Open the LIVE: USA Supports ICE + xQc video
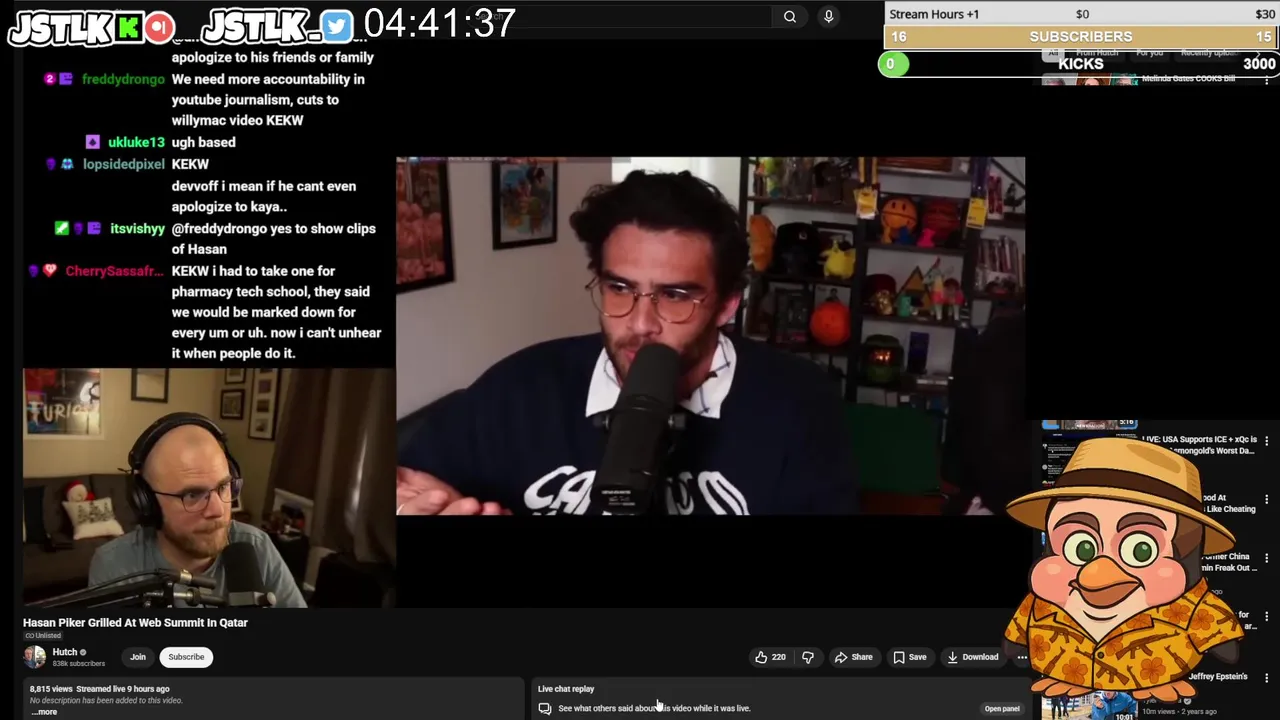 pyautogui.click(x=1198, y=445)
